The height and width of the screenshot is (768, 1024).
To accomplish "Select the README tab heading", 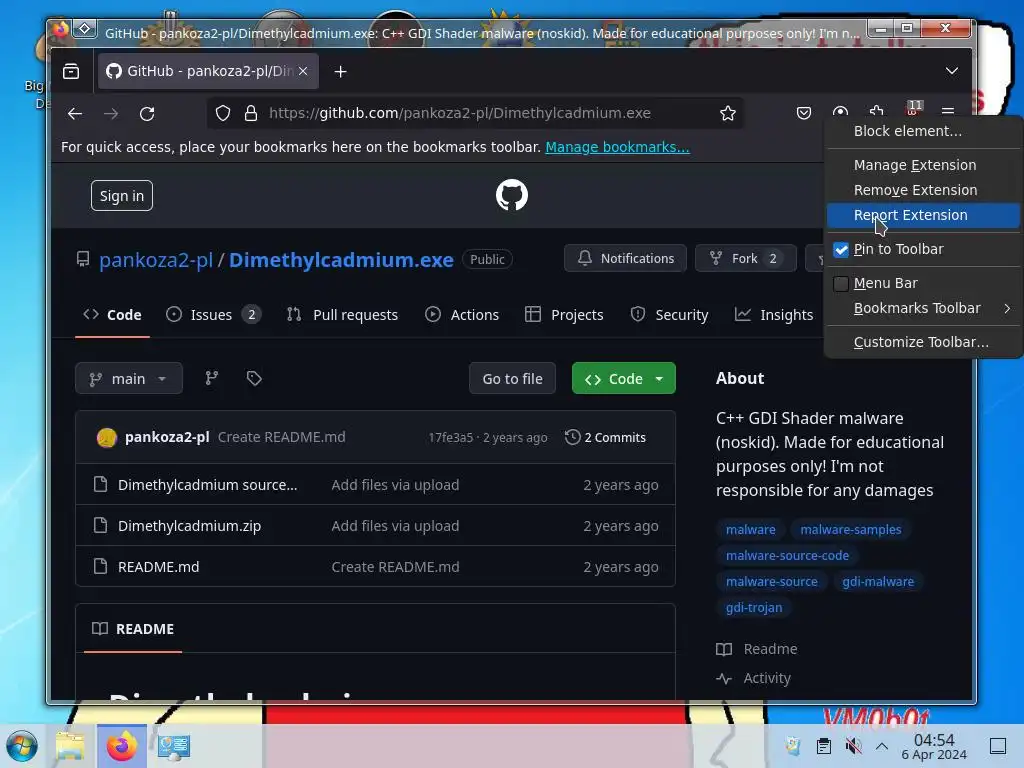I will click(x=133, y=629).
